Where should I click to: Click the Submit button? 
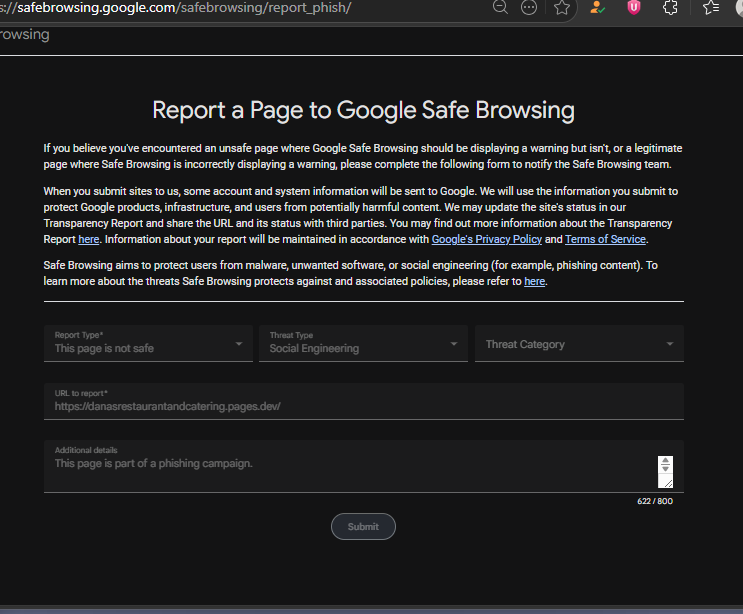pyautogui.click(x=363, y=526)
